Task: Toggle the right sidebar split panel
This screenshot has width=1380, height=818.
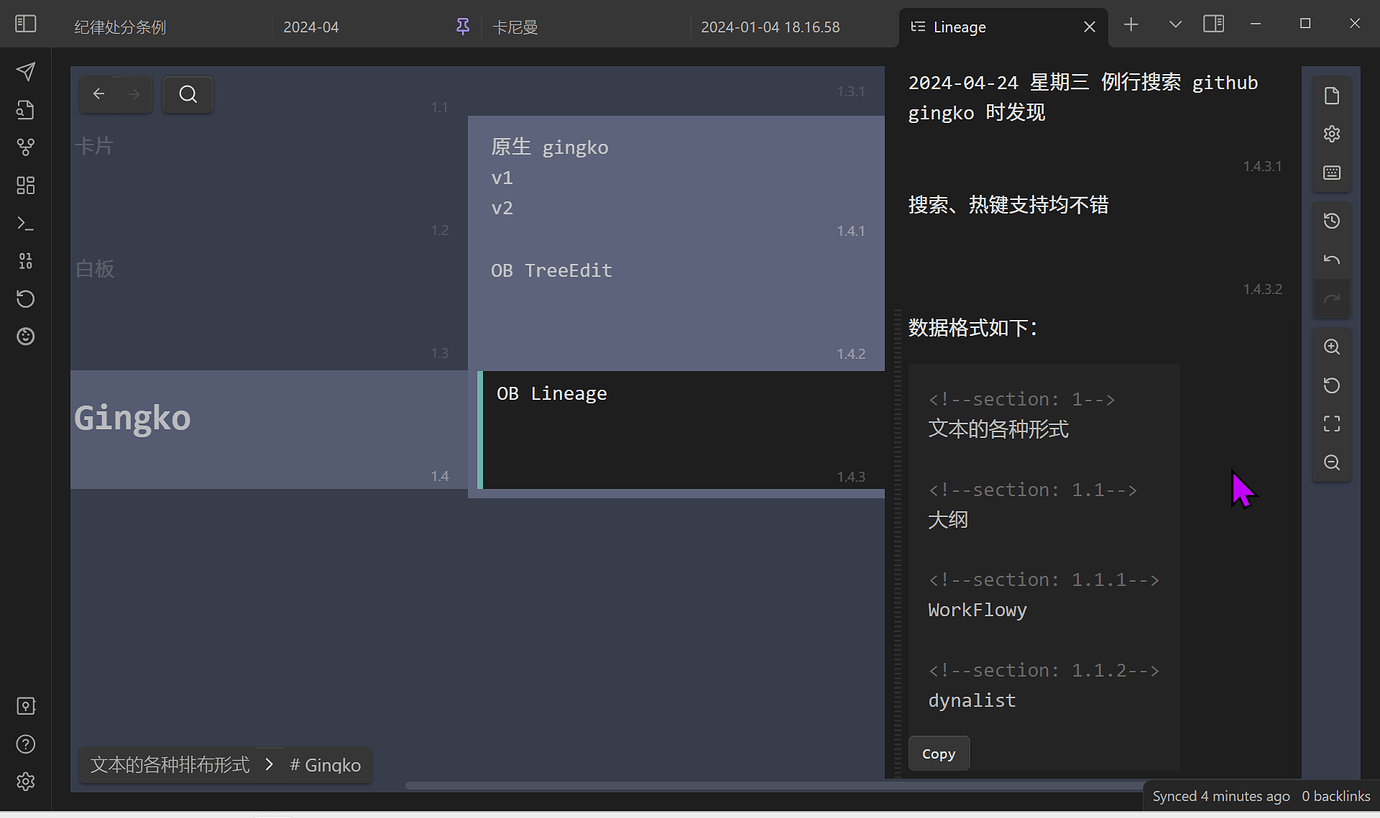Action: [x=1213, y=23]
